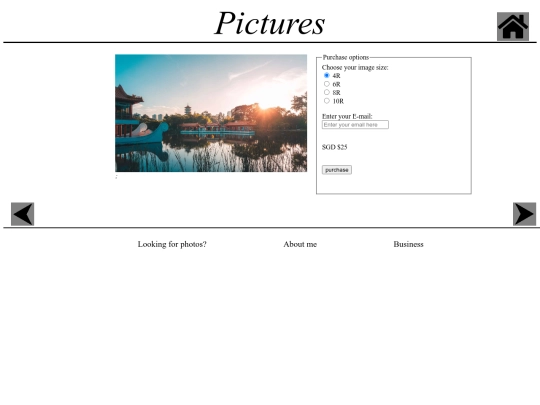Viewport: 540px width, 405px height.
Task: Click the purchase button
Action: click(x=336, y=170)
